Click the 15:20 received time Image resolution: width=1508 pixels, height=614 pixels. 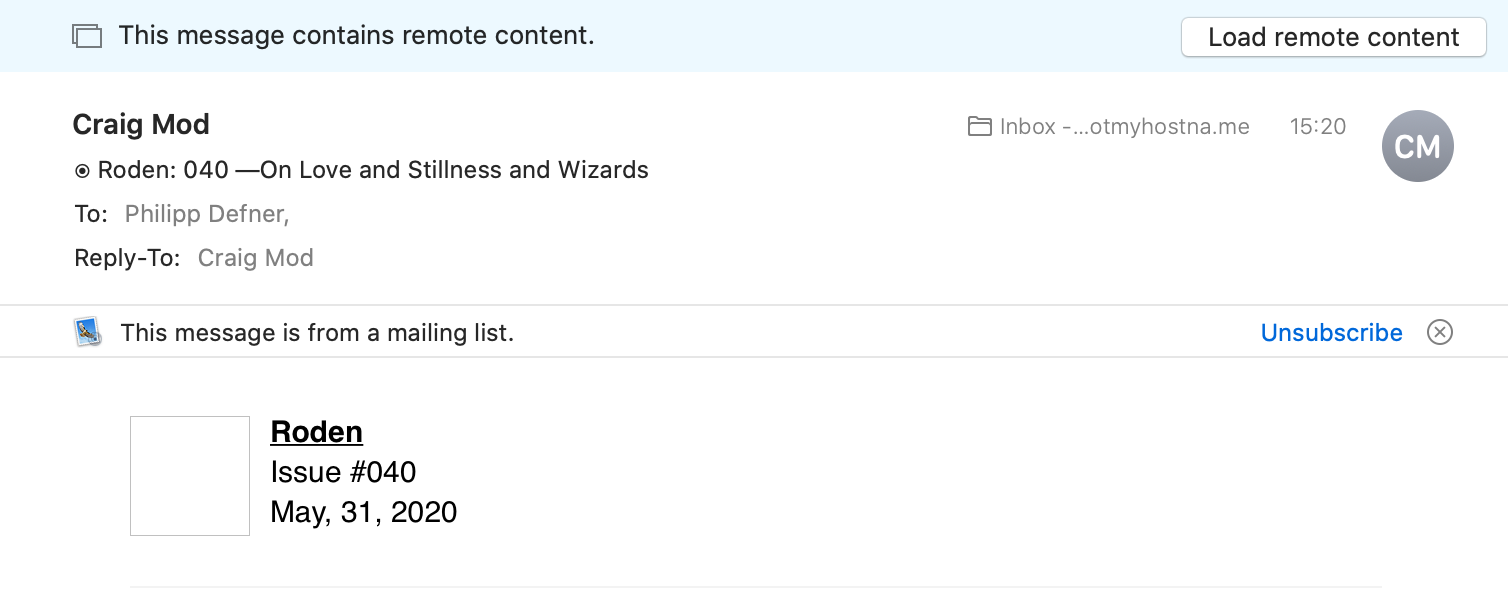tap(1317, 127)
